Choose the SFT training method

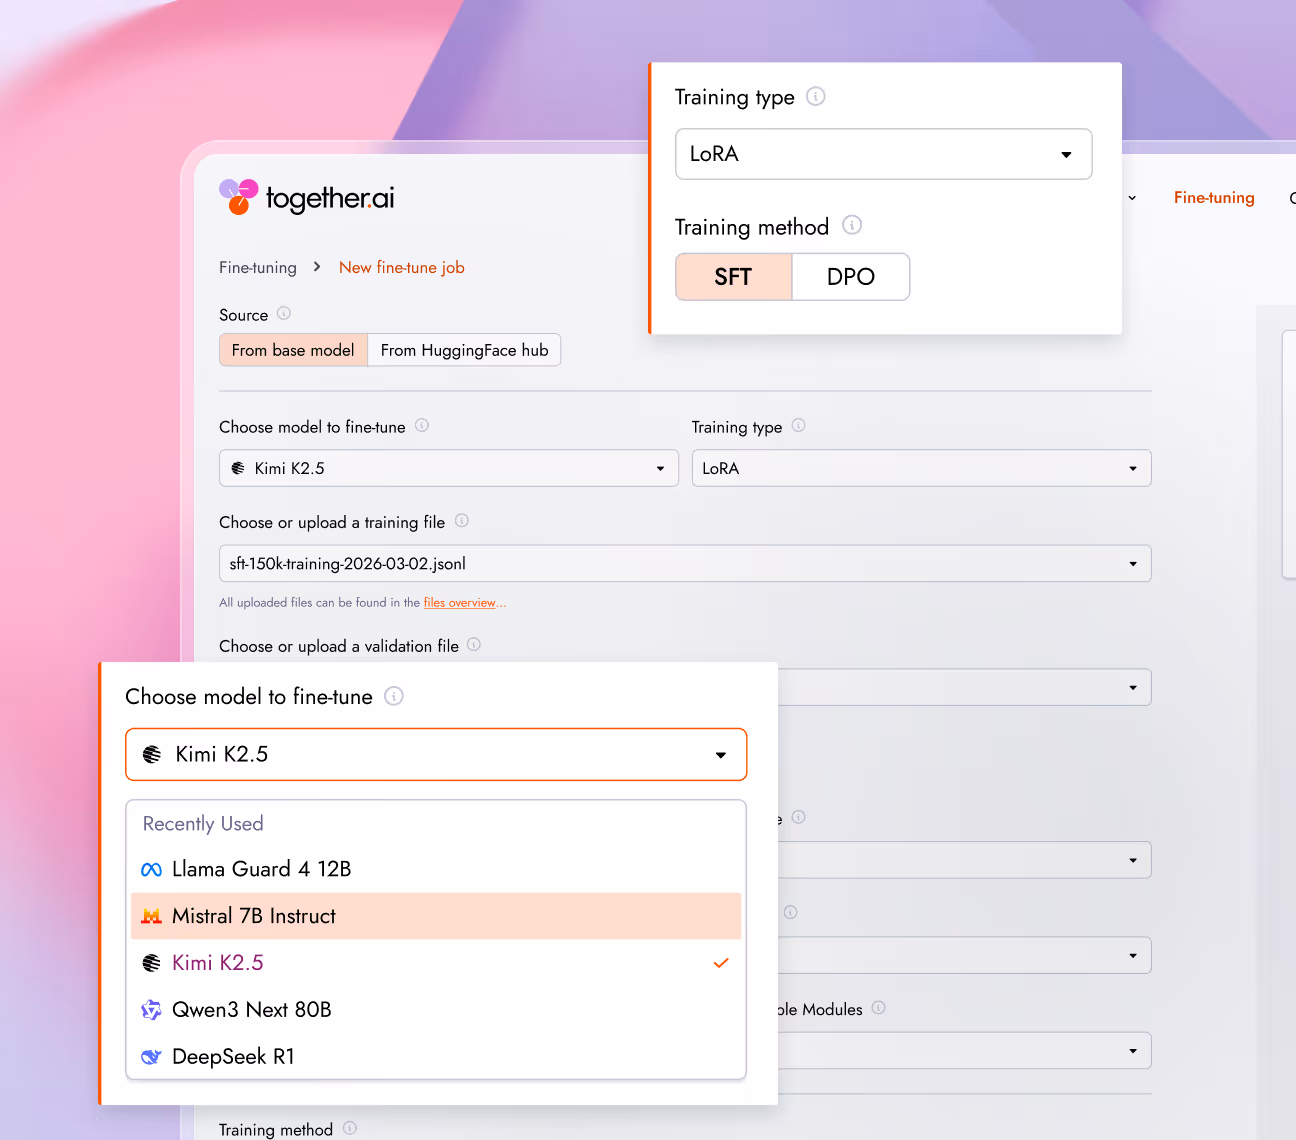(x=734, y=277)
